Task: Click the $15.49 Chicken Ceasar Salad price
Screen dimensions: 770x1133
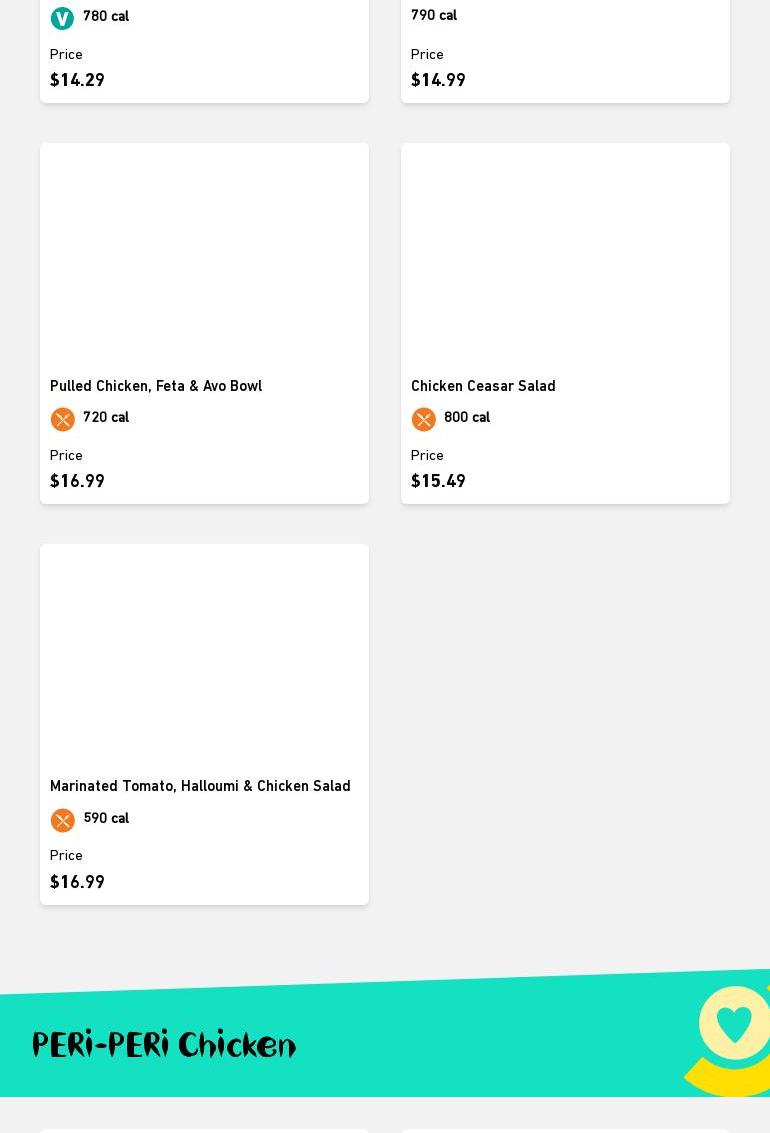Action: click(x=438, y=481)
